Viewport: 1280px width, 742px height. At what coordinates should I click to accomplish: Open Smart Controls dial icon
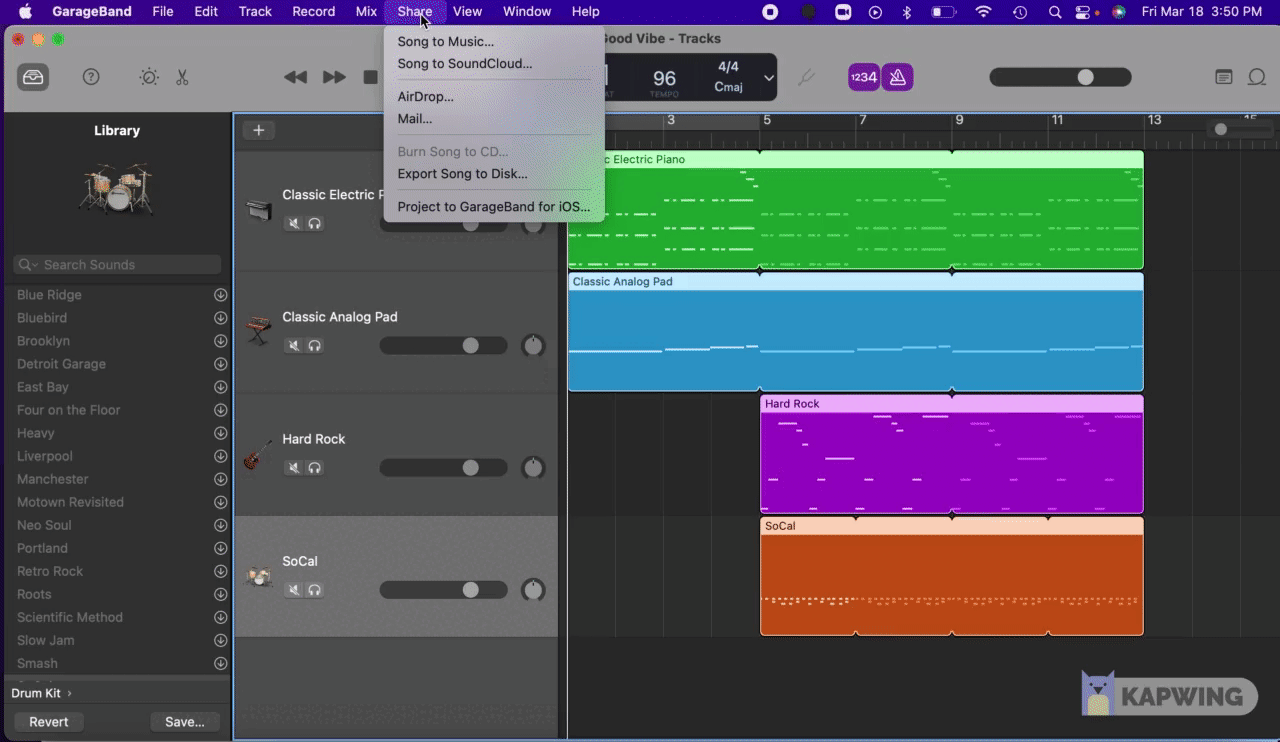(x=149, y=77)
